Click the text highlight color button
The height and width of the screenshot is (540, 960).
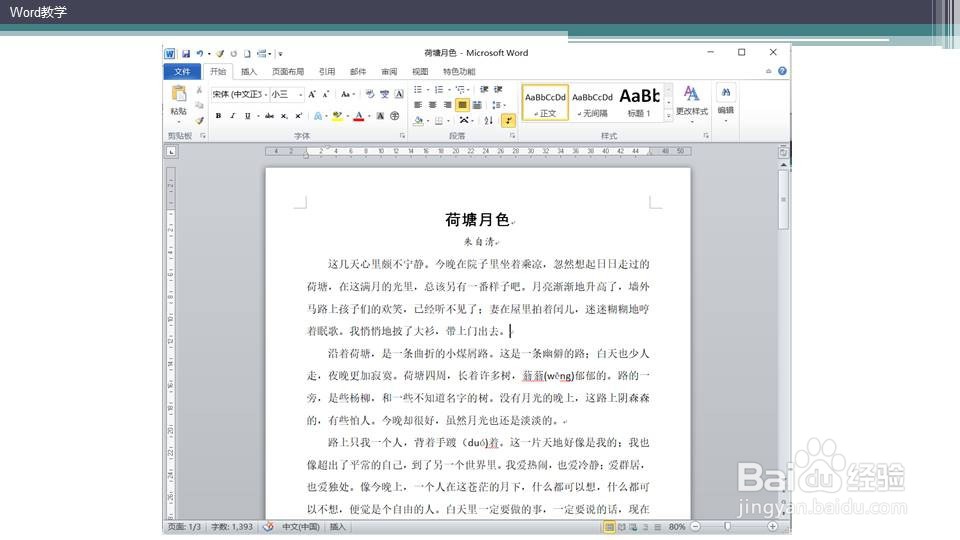(x=337, y=116)
